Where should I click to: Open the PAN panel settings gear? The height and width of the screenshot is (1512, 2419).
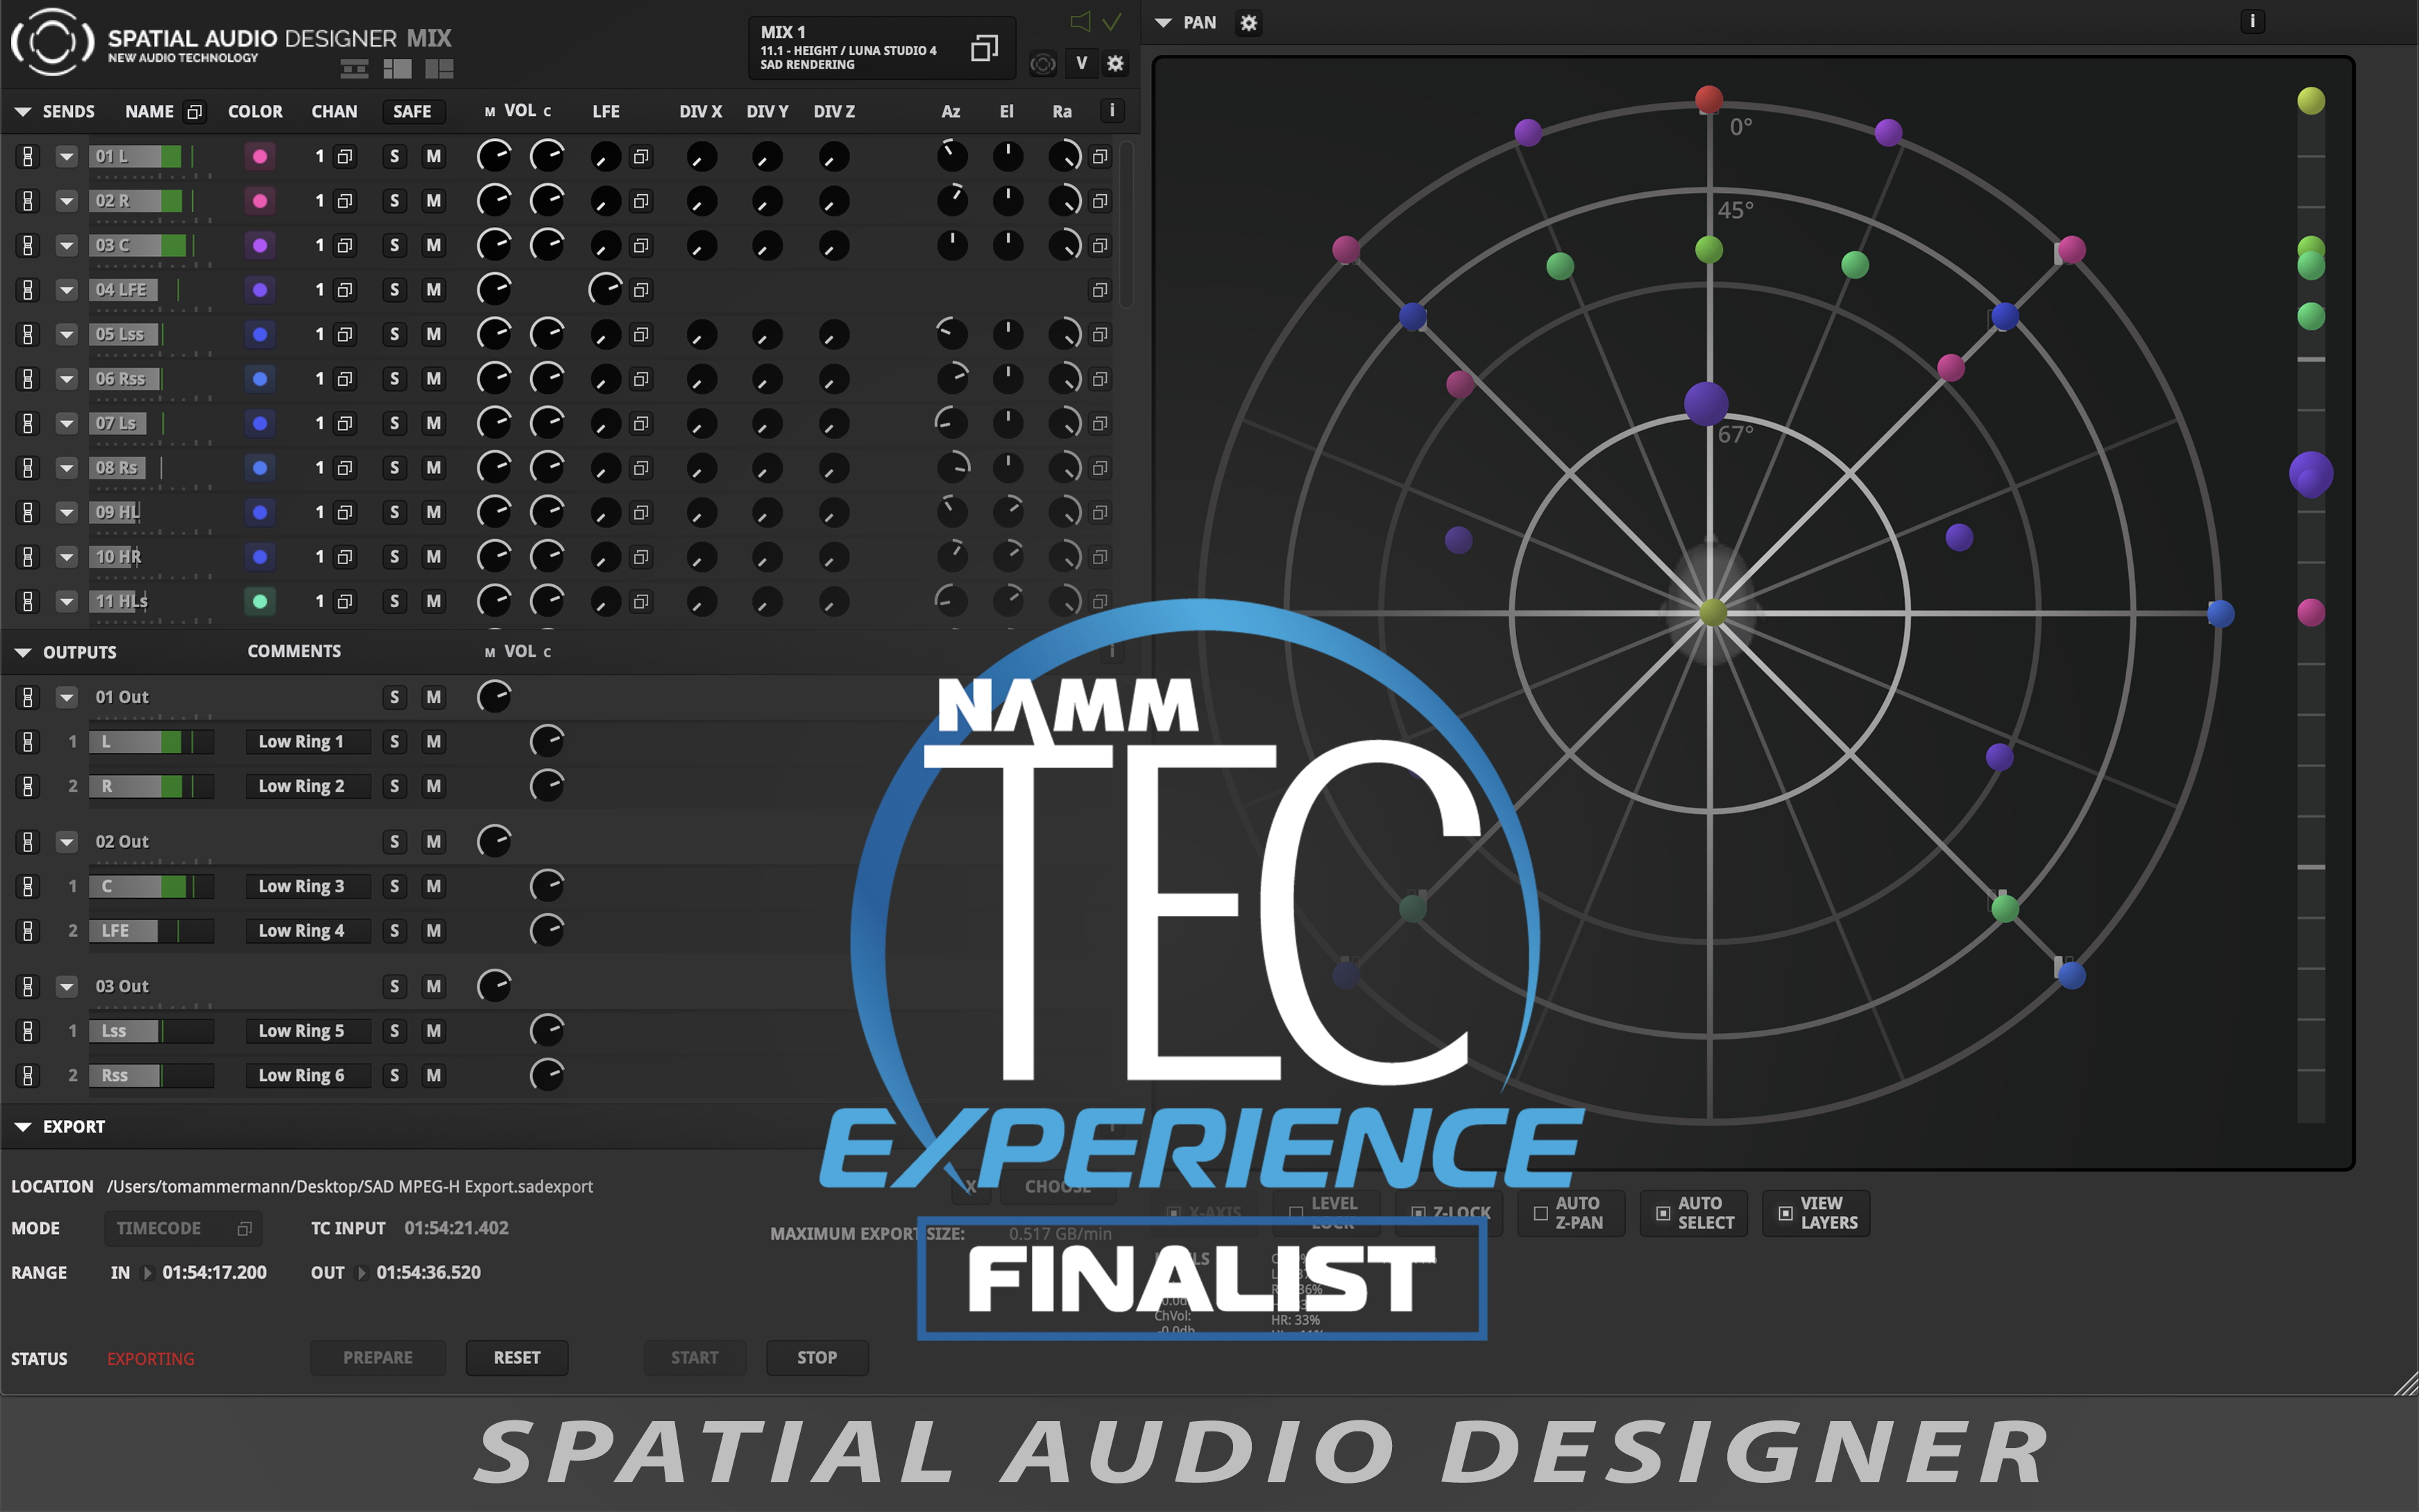1248,23
